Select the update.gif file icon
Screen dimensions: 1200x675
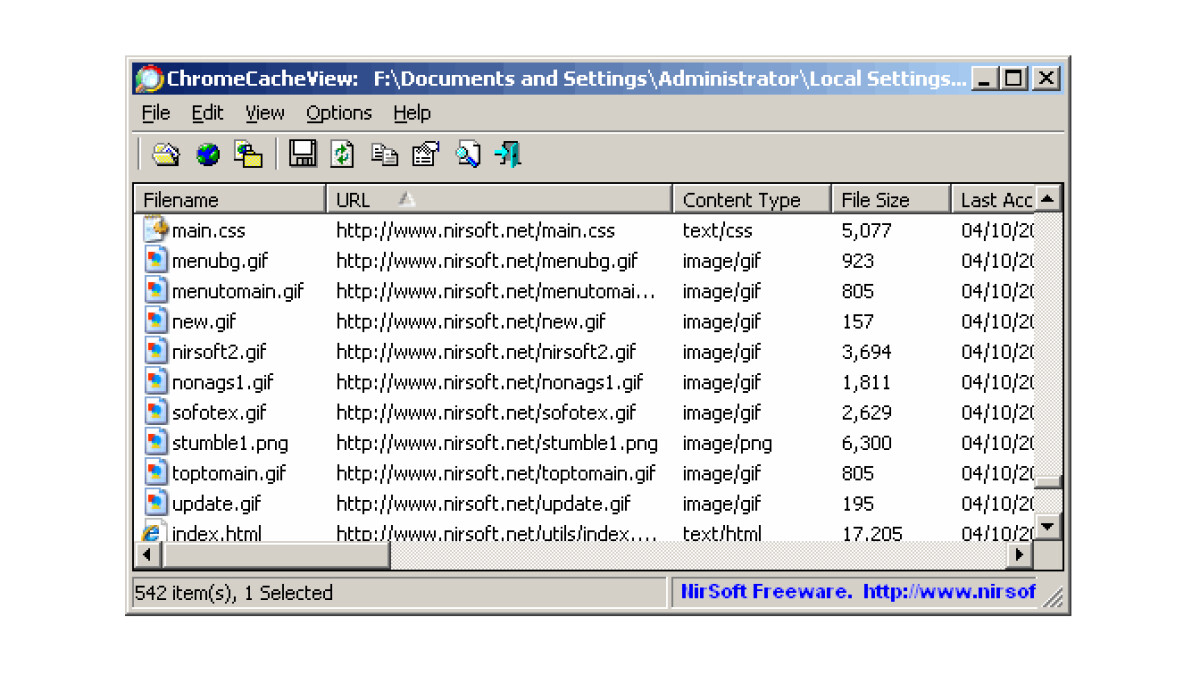tap(155, 503)
